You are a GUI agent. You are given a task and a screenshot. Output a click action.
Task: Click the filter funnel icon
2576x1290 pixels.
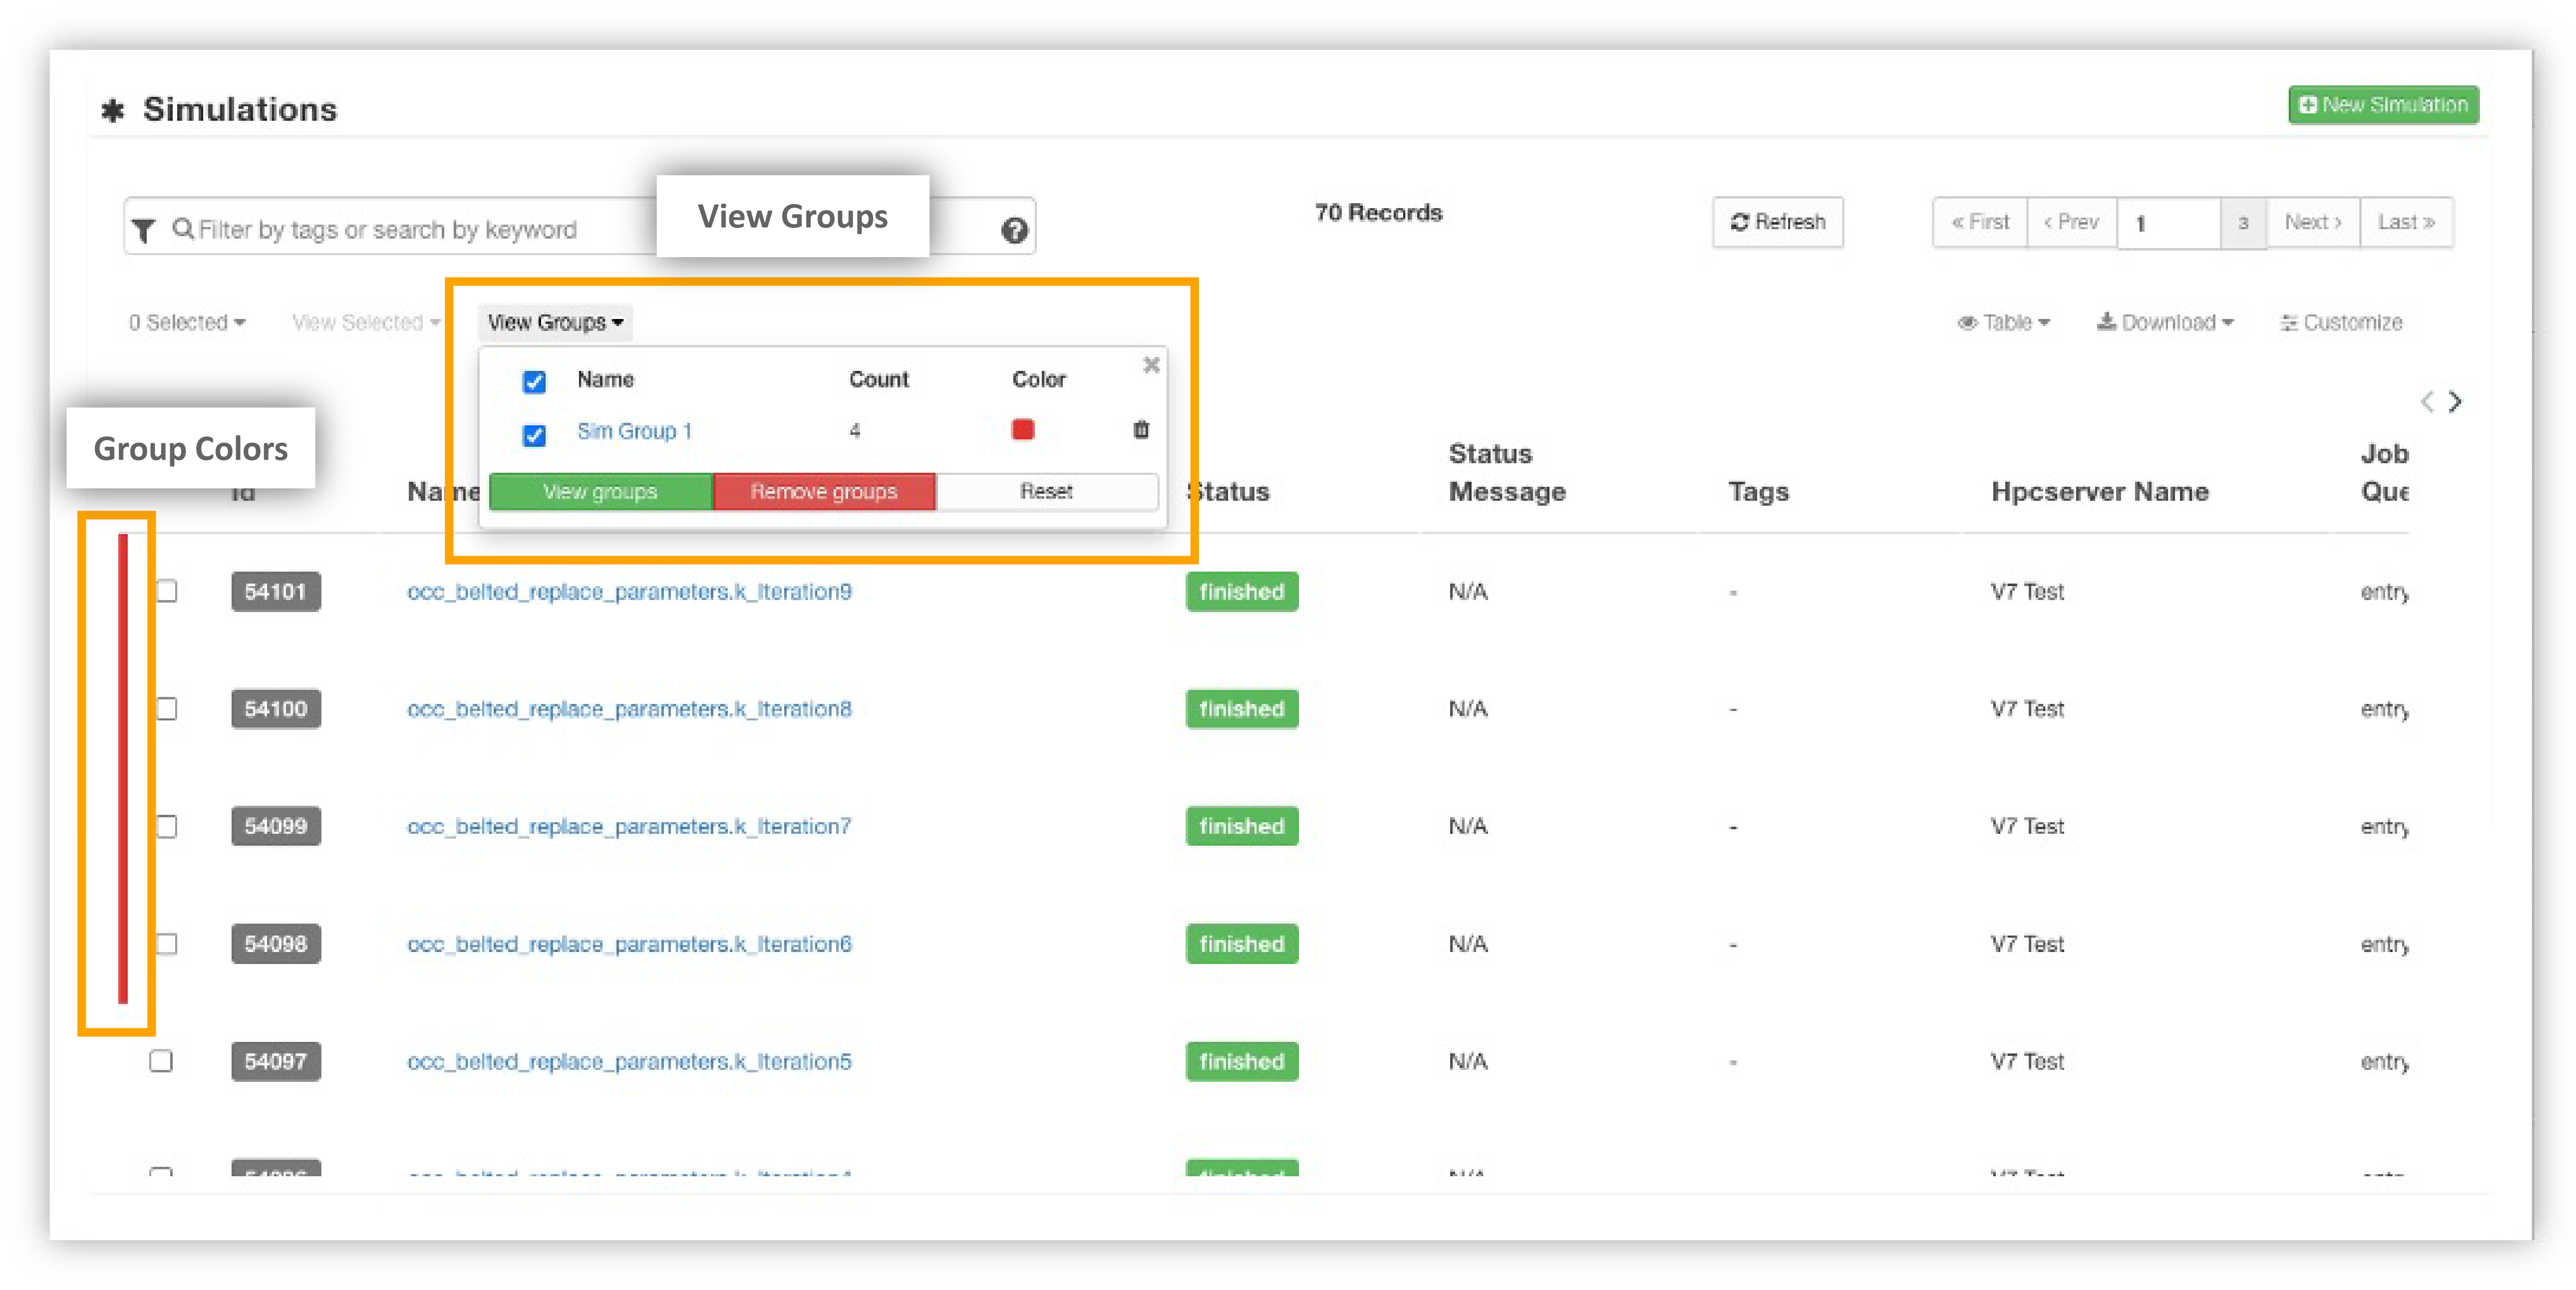pyautogui.click(x=143, y=230)
